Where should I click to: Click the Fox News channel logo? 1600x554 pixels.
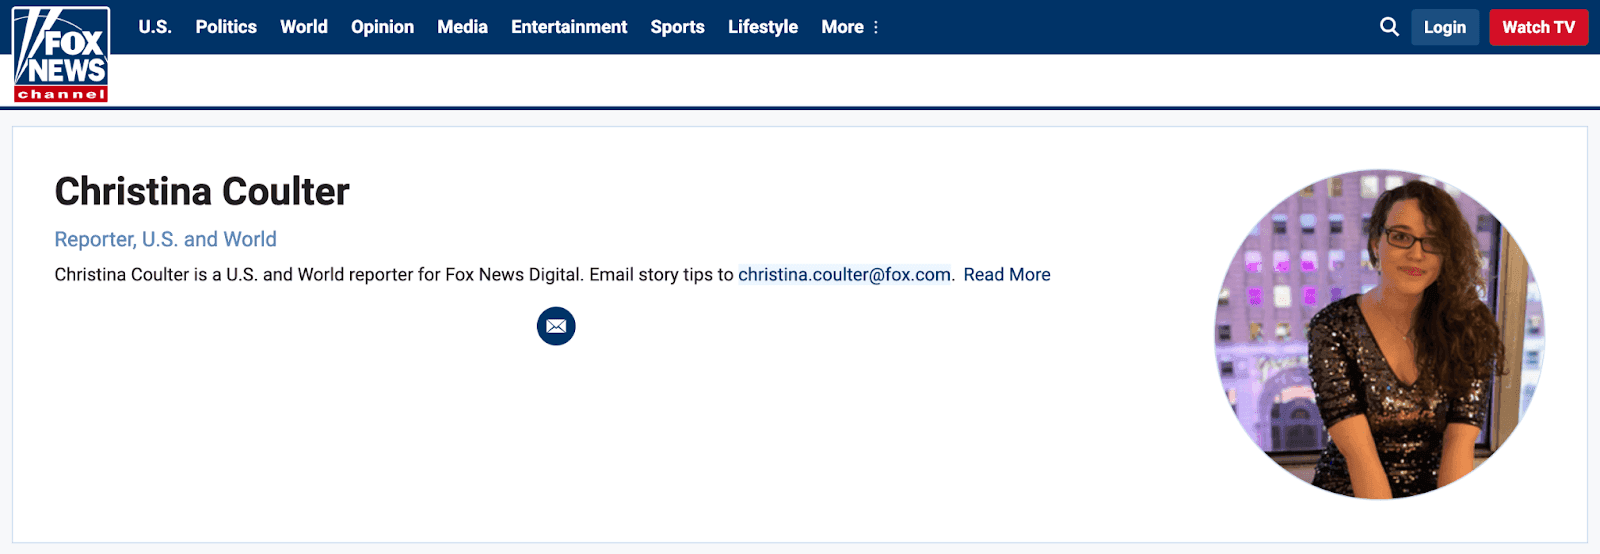coord(61,54)
